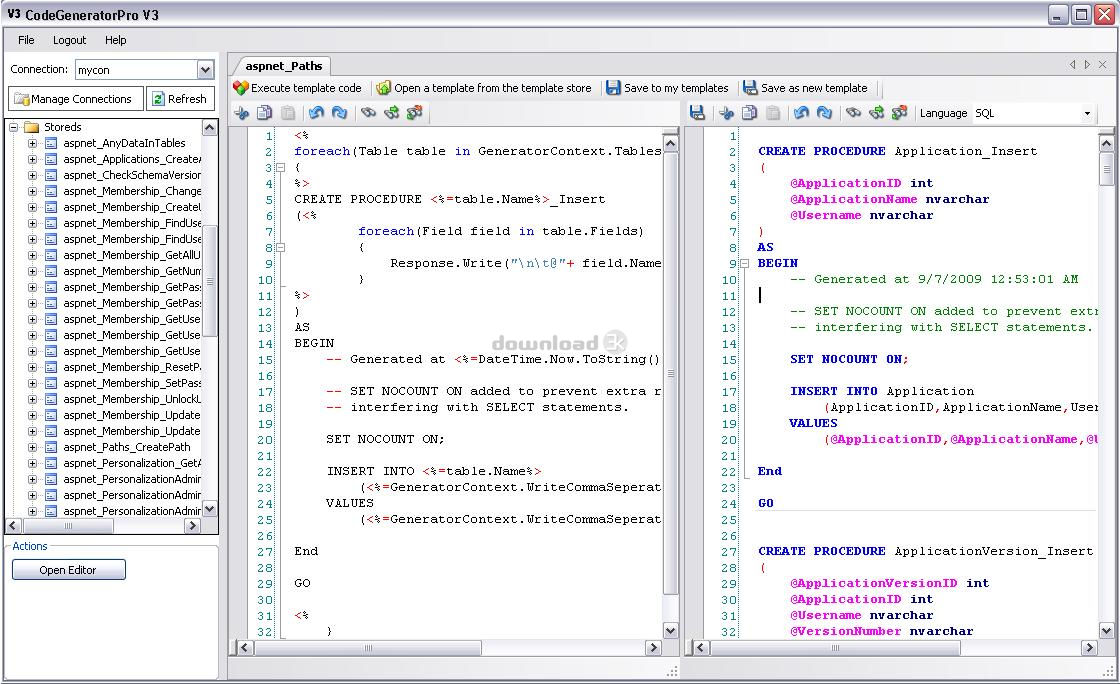1120x684 pixels.
Task: Redo in the right output editor toolbar
Action: point(823,113)
